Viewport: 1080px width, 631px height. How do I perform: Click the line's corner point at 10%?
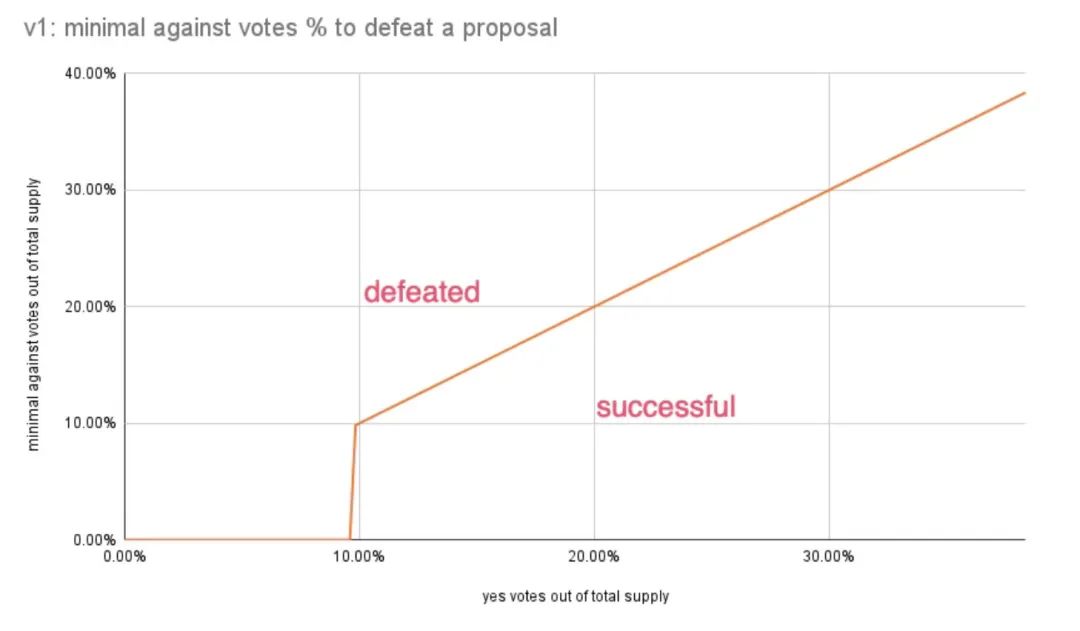click(x=356, y=424)
